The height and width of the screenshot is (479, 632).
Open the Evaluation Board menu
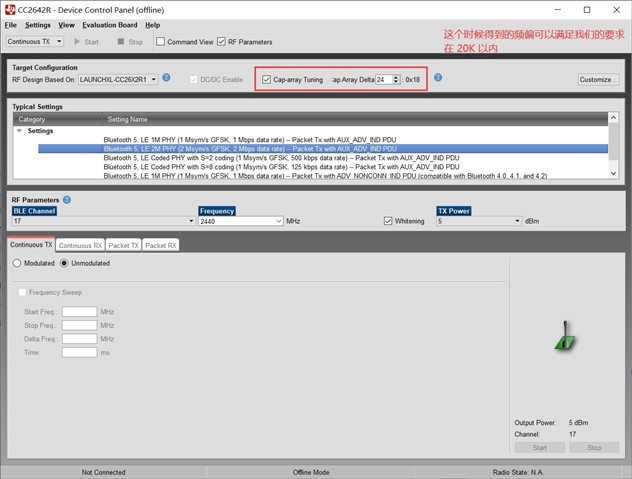[110, 25]
